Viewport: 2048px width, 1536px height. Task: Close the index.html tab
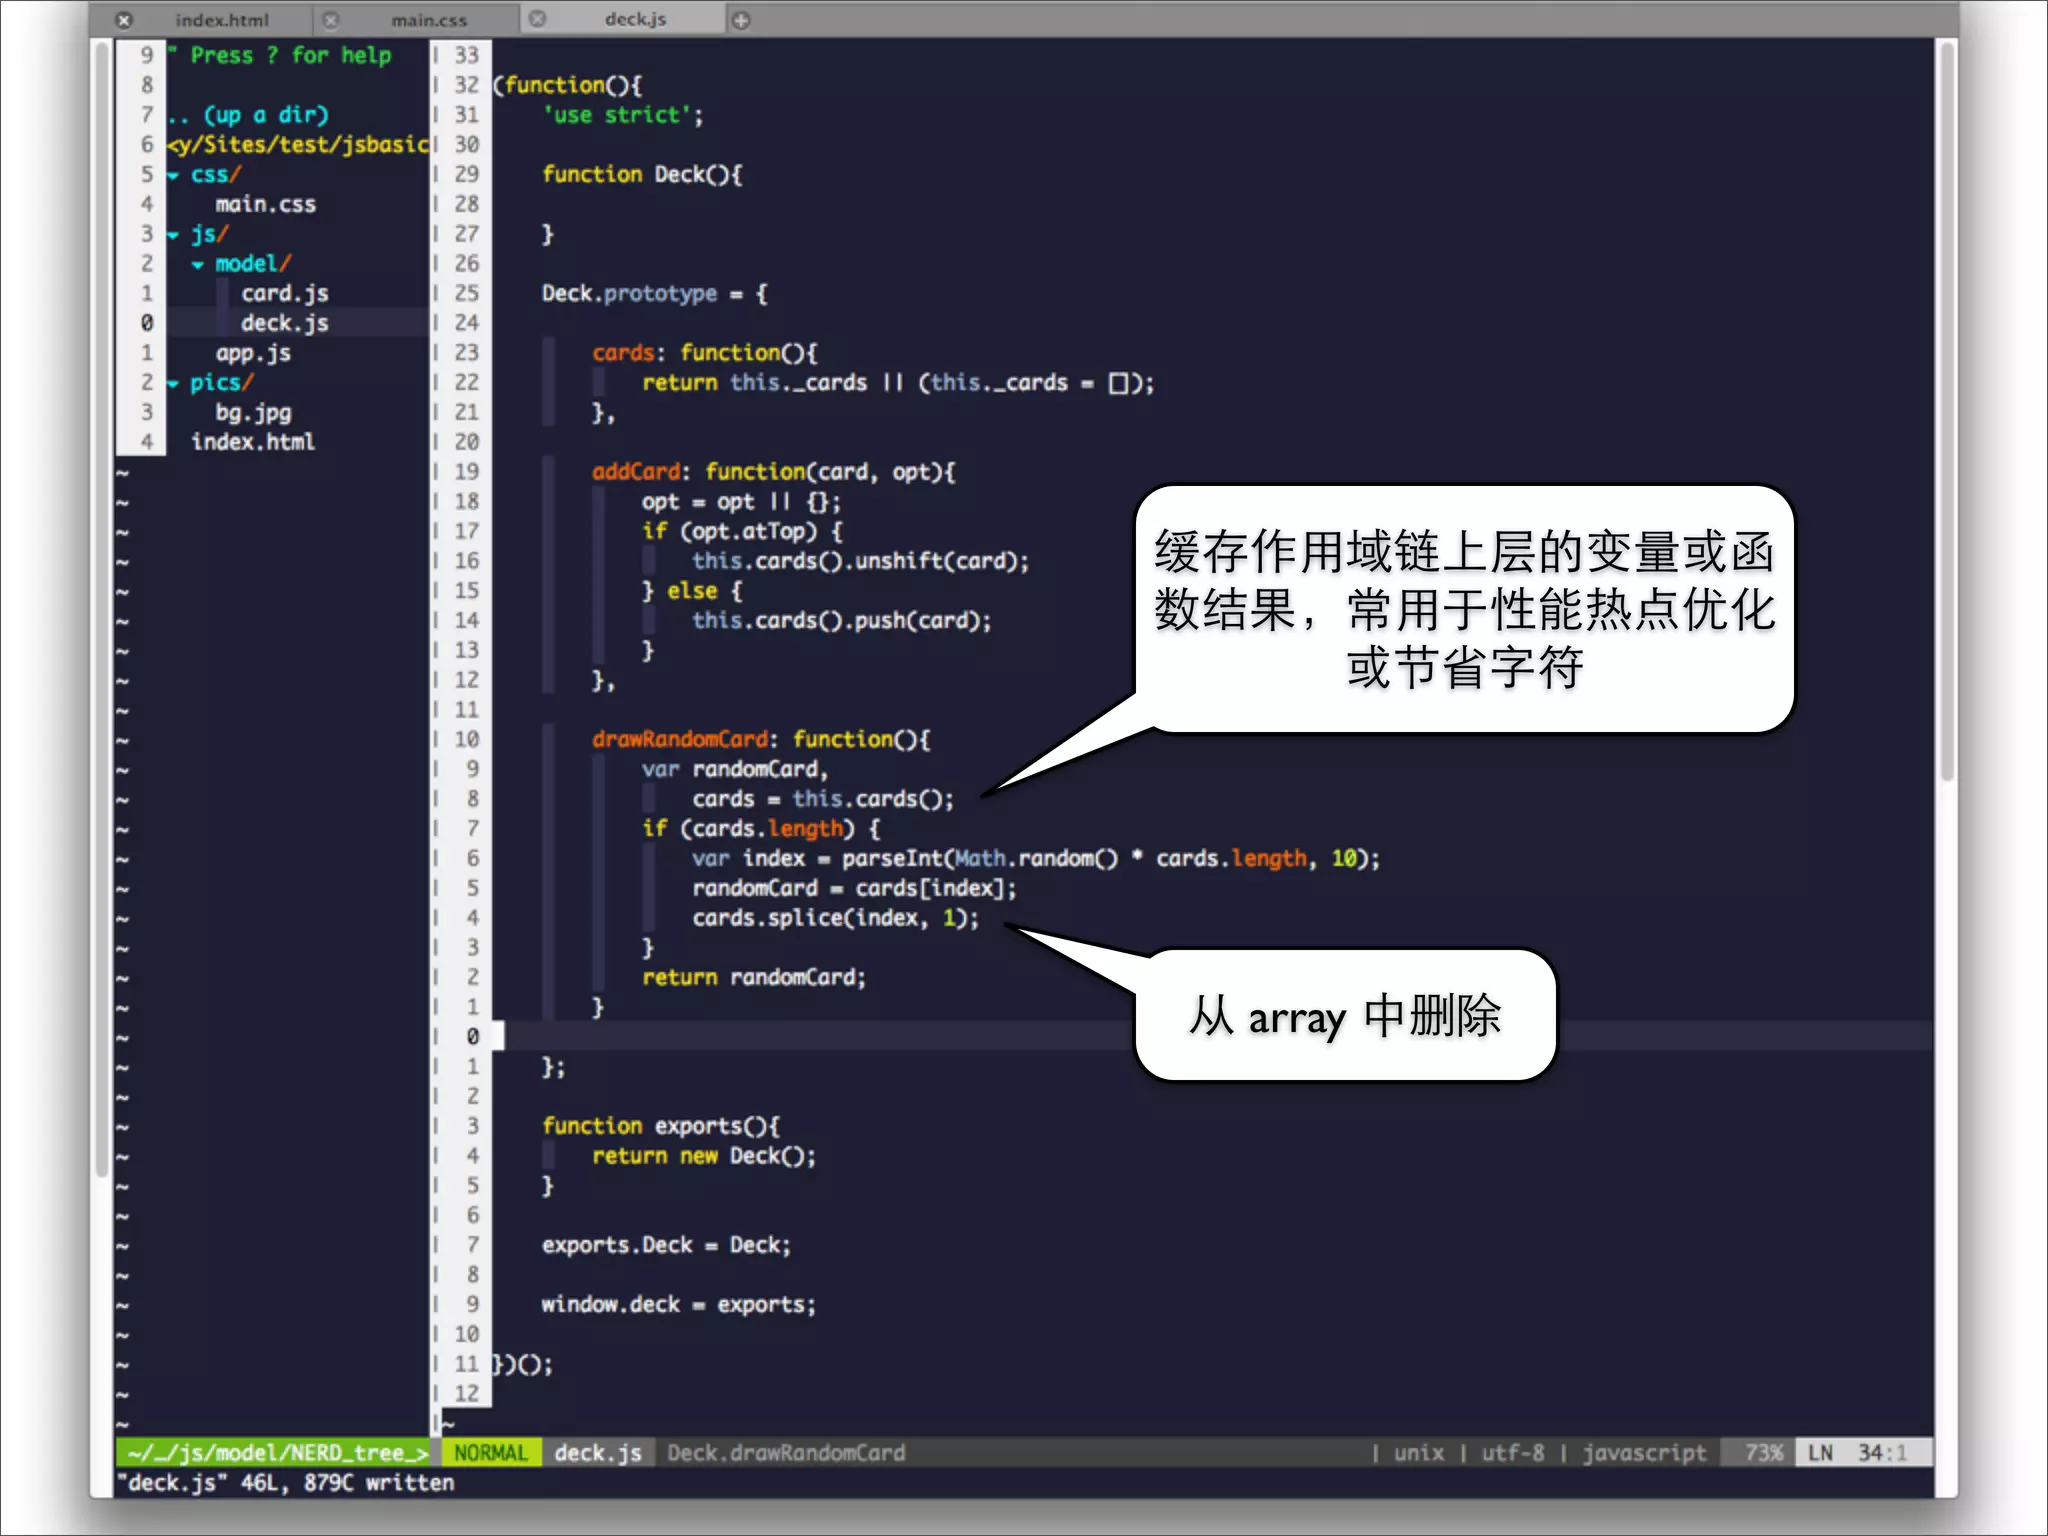pyautogui.click(x=123, y=19)
